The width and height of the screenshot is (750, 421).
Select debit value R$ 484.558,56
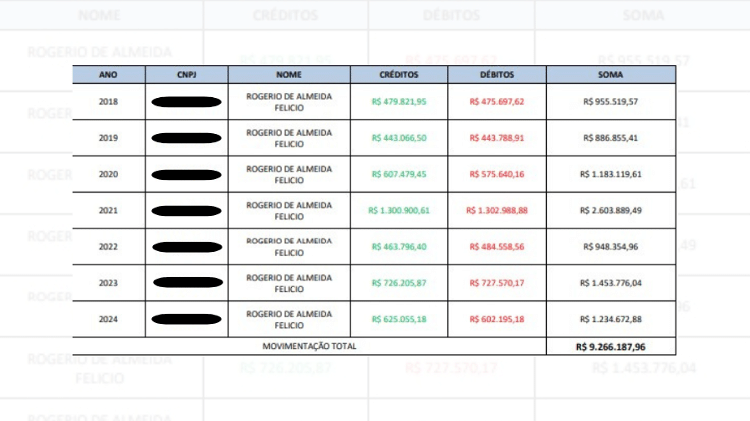point(497,247)
